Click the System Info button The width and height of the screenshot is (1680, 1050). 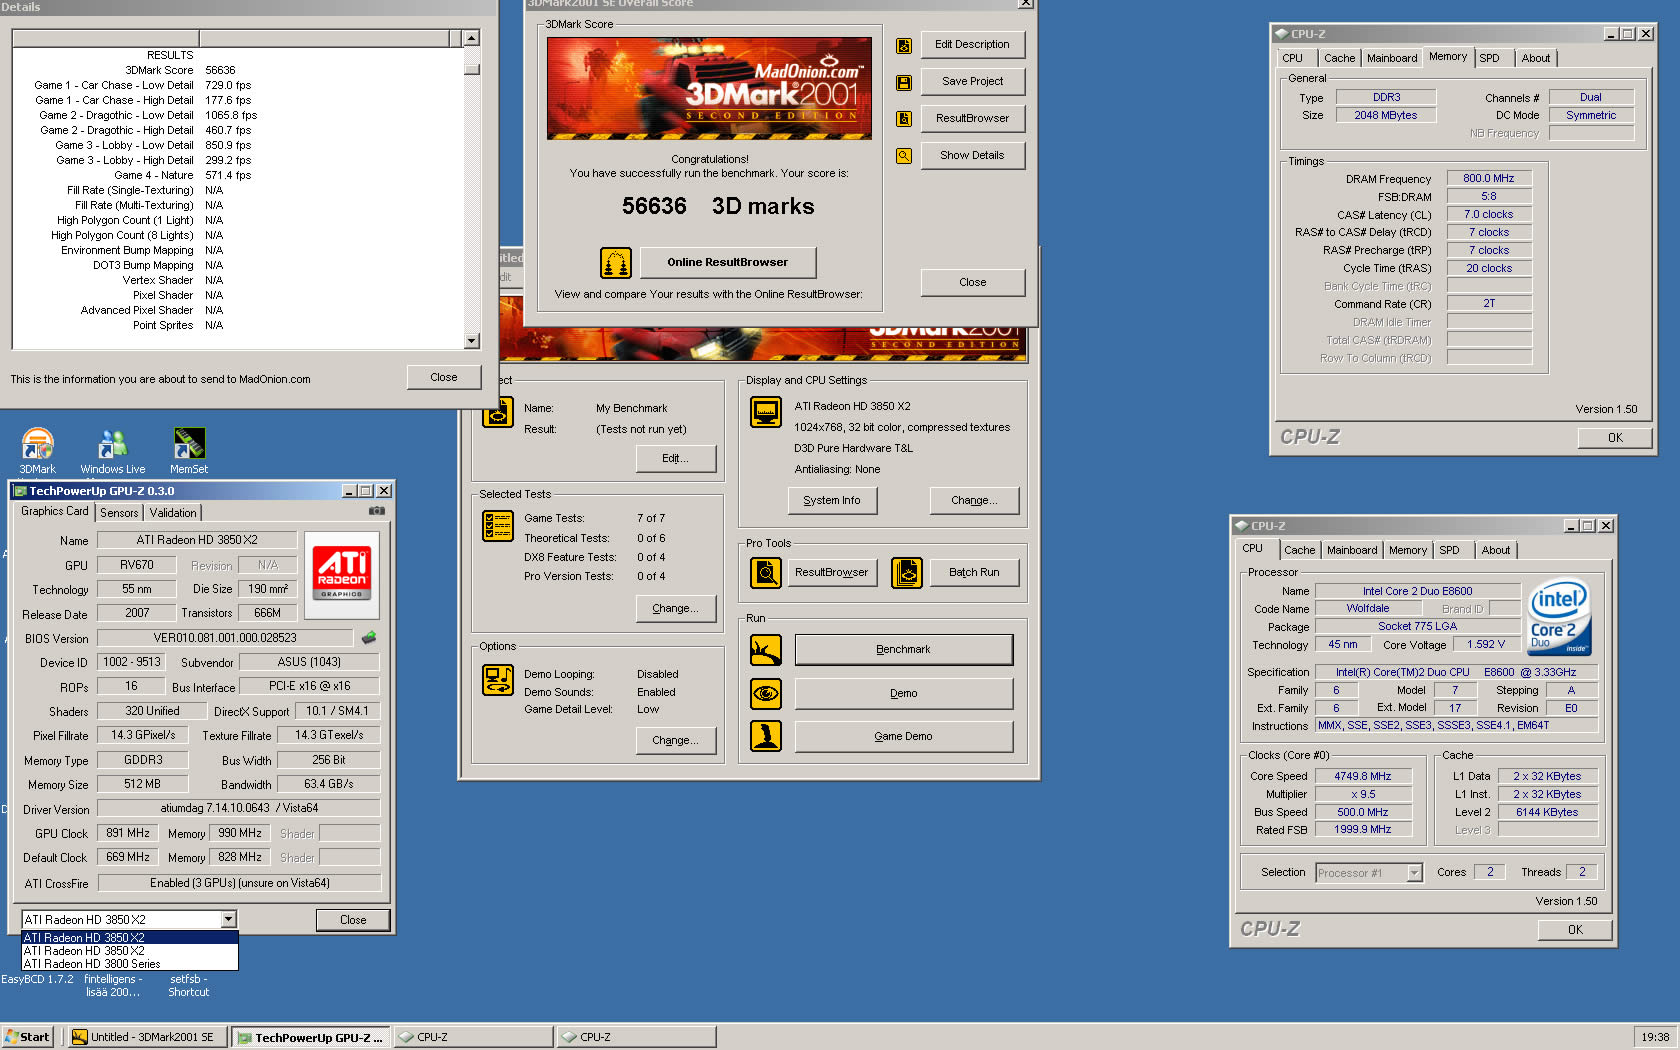[x=832, y=501]
